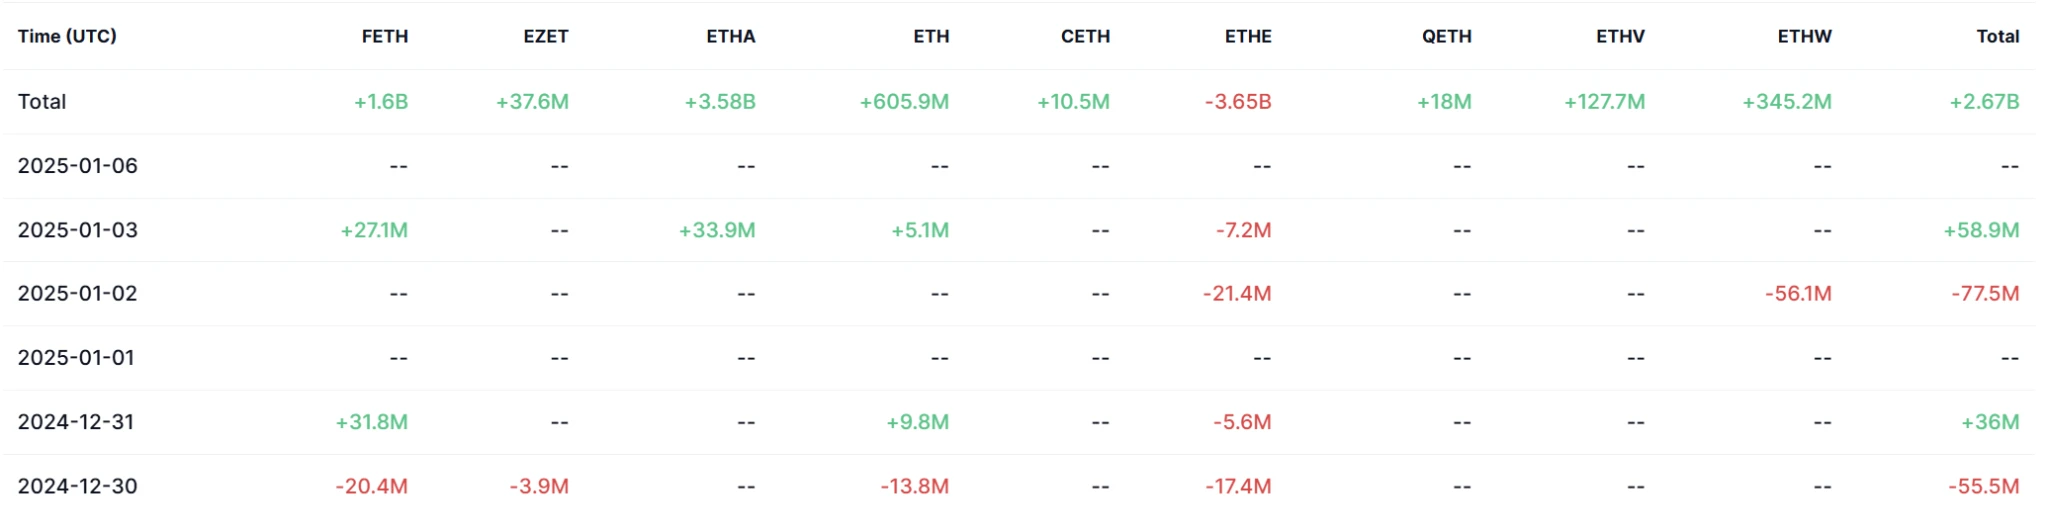The image size is (2048, 513).
Task: Select the +27.1M FETH value
Action: [374, 230]
